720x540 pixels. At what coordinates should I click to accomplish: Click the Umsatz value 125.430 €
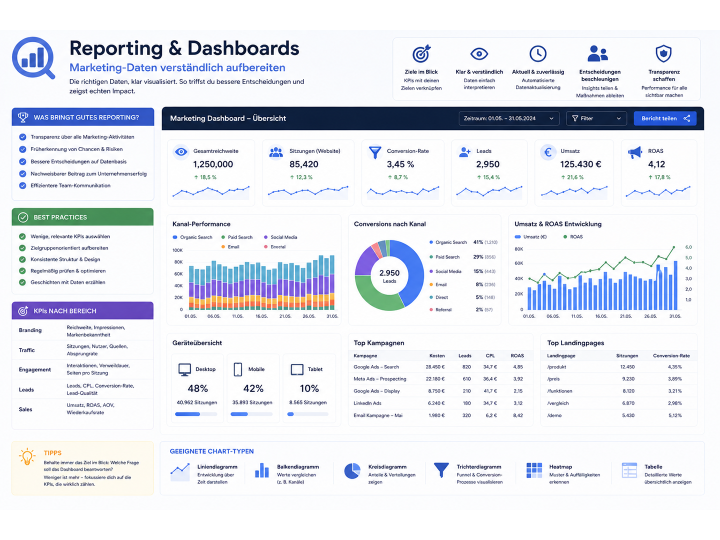(580, 164)
